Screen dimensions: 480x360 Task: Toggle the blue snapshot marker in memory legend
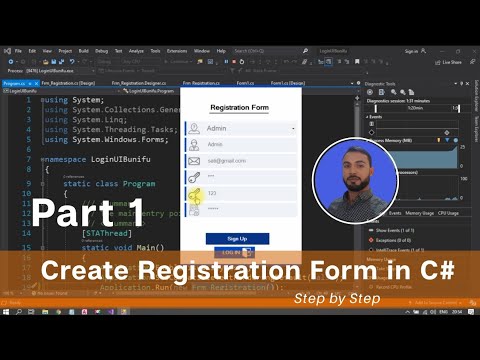click(447, 140)
